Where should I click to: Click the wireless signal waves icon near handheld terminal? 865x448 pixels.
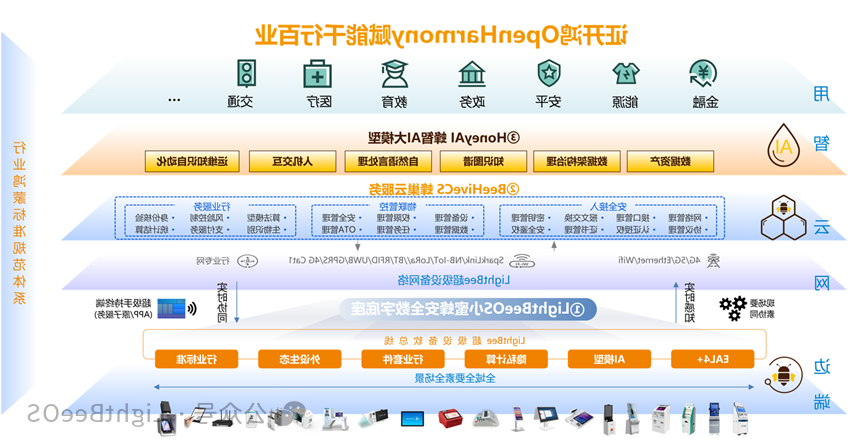click(x=192, y=308)
